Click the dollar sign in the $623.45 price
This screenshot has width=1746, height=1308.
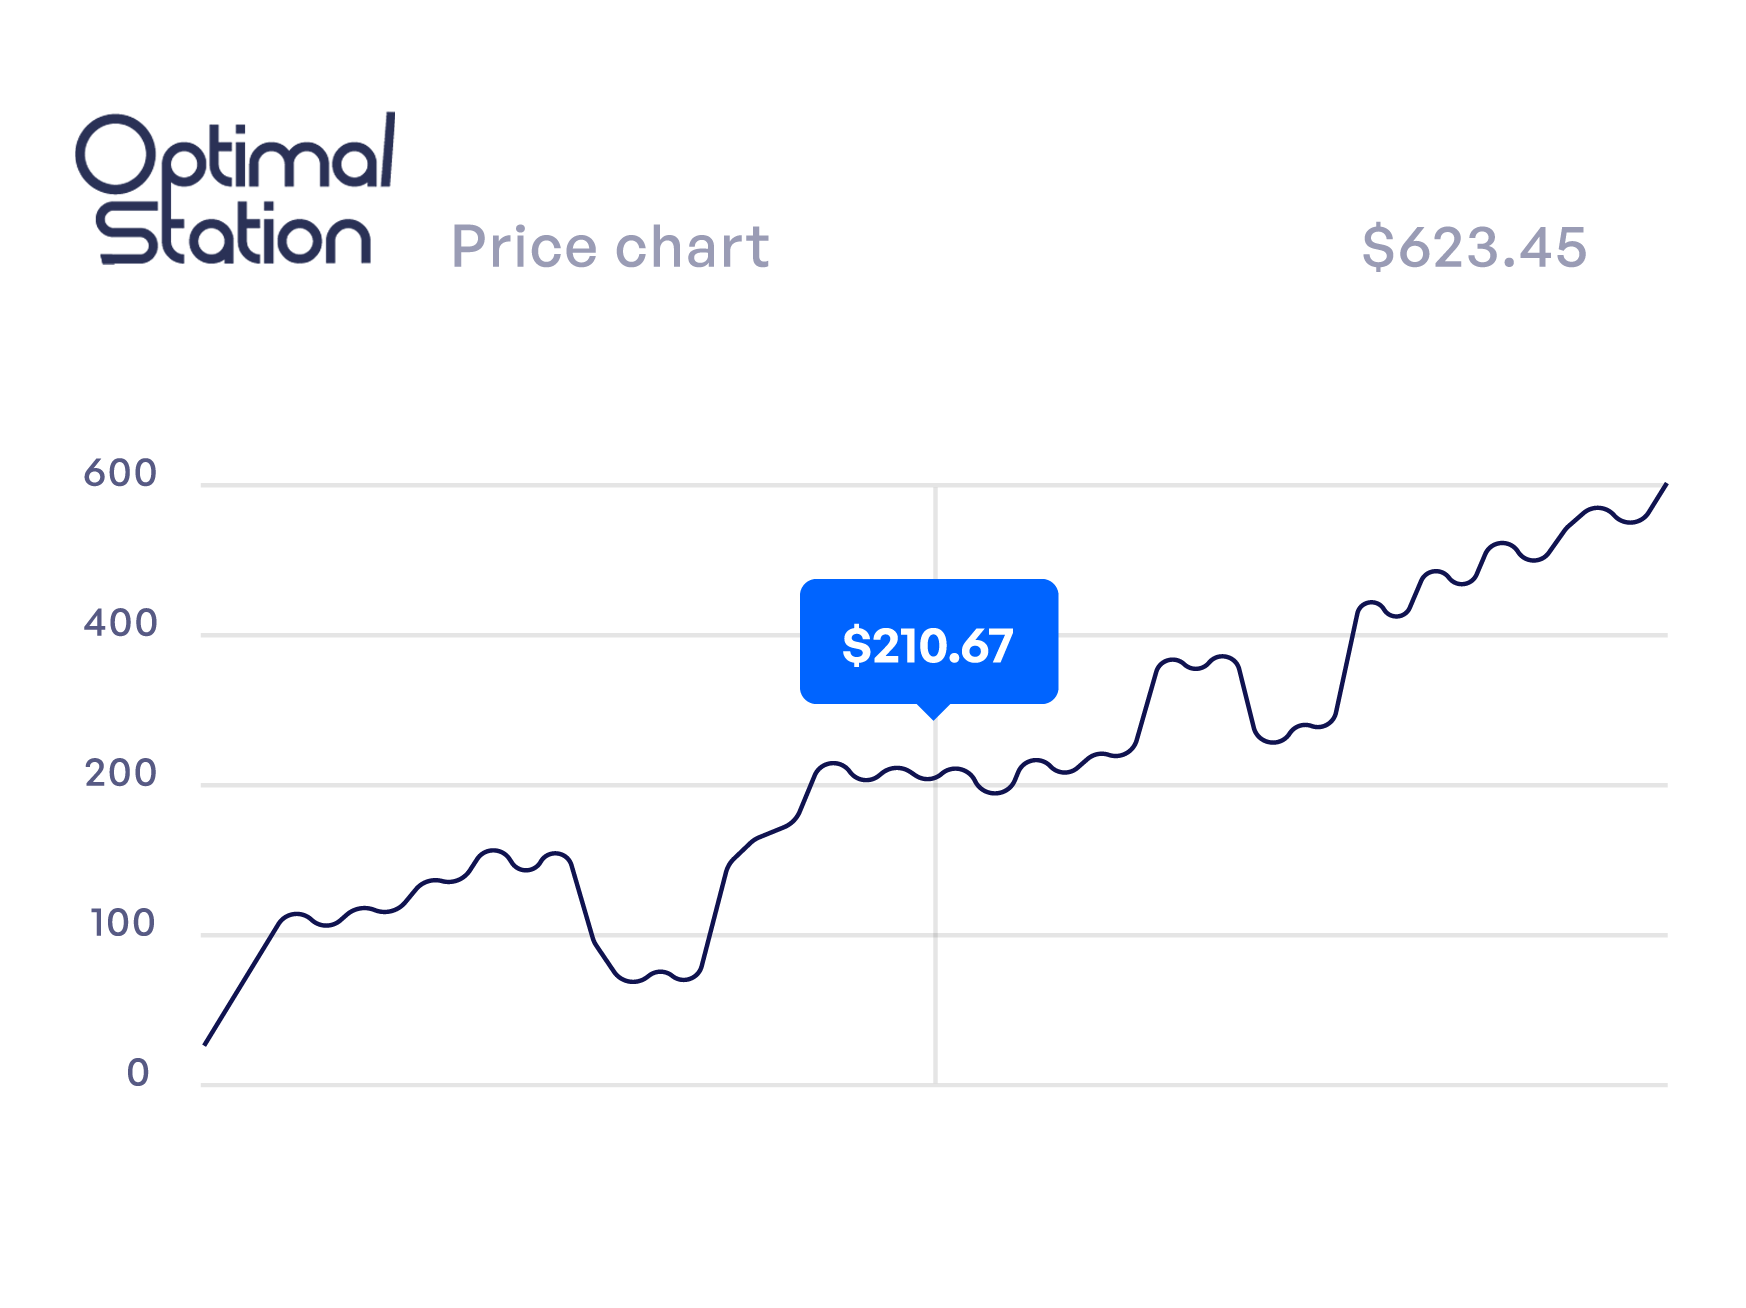1377,247
